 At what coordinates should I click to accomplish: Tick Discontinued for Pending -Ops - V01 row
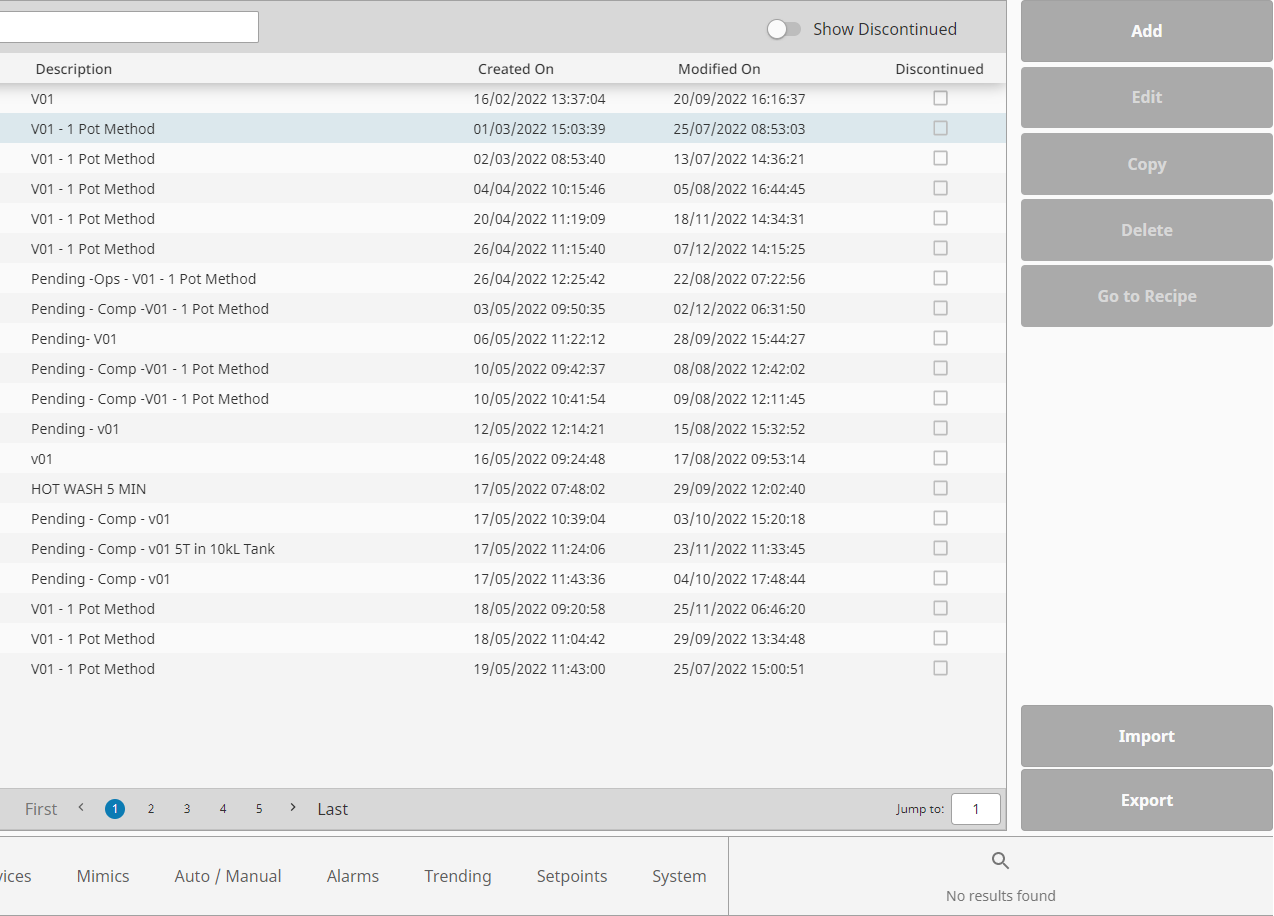pos(940,278)
